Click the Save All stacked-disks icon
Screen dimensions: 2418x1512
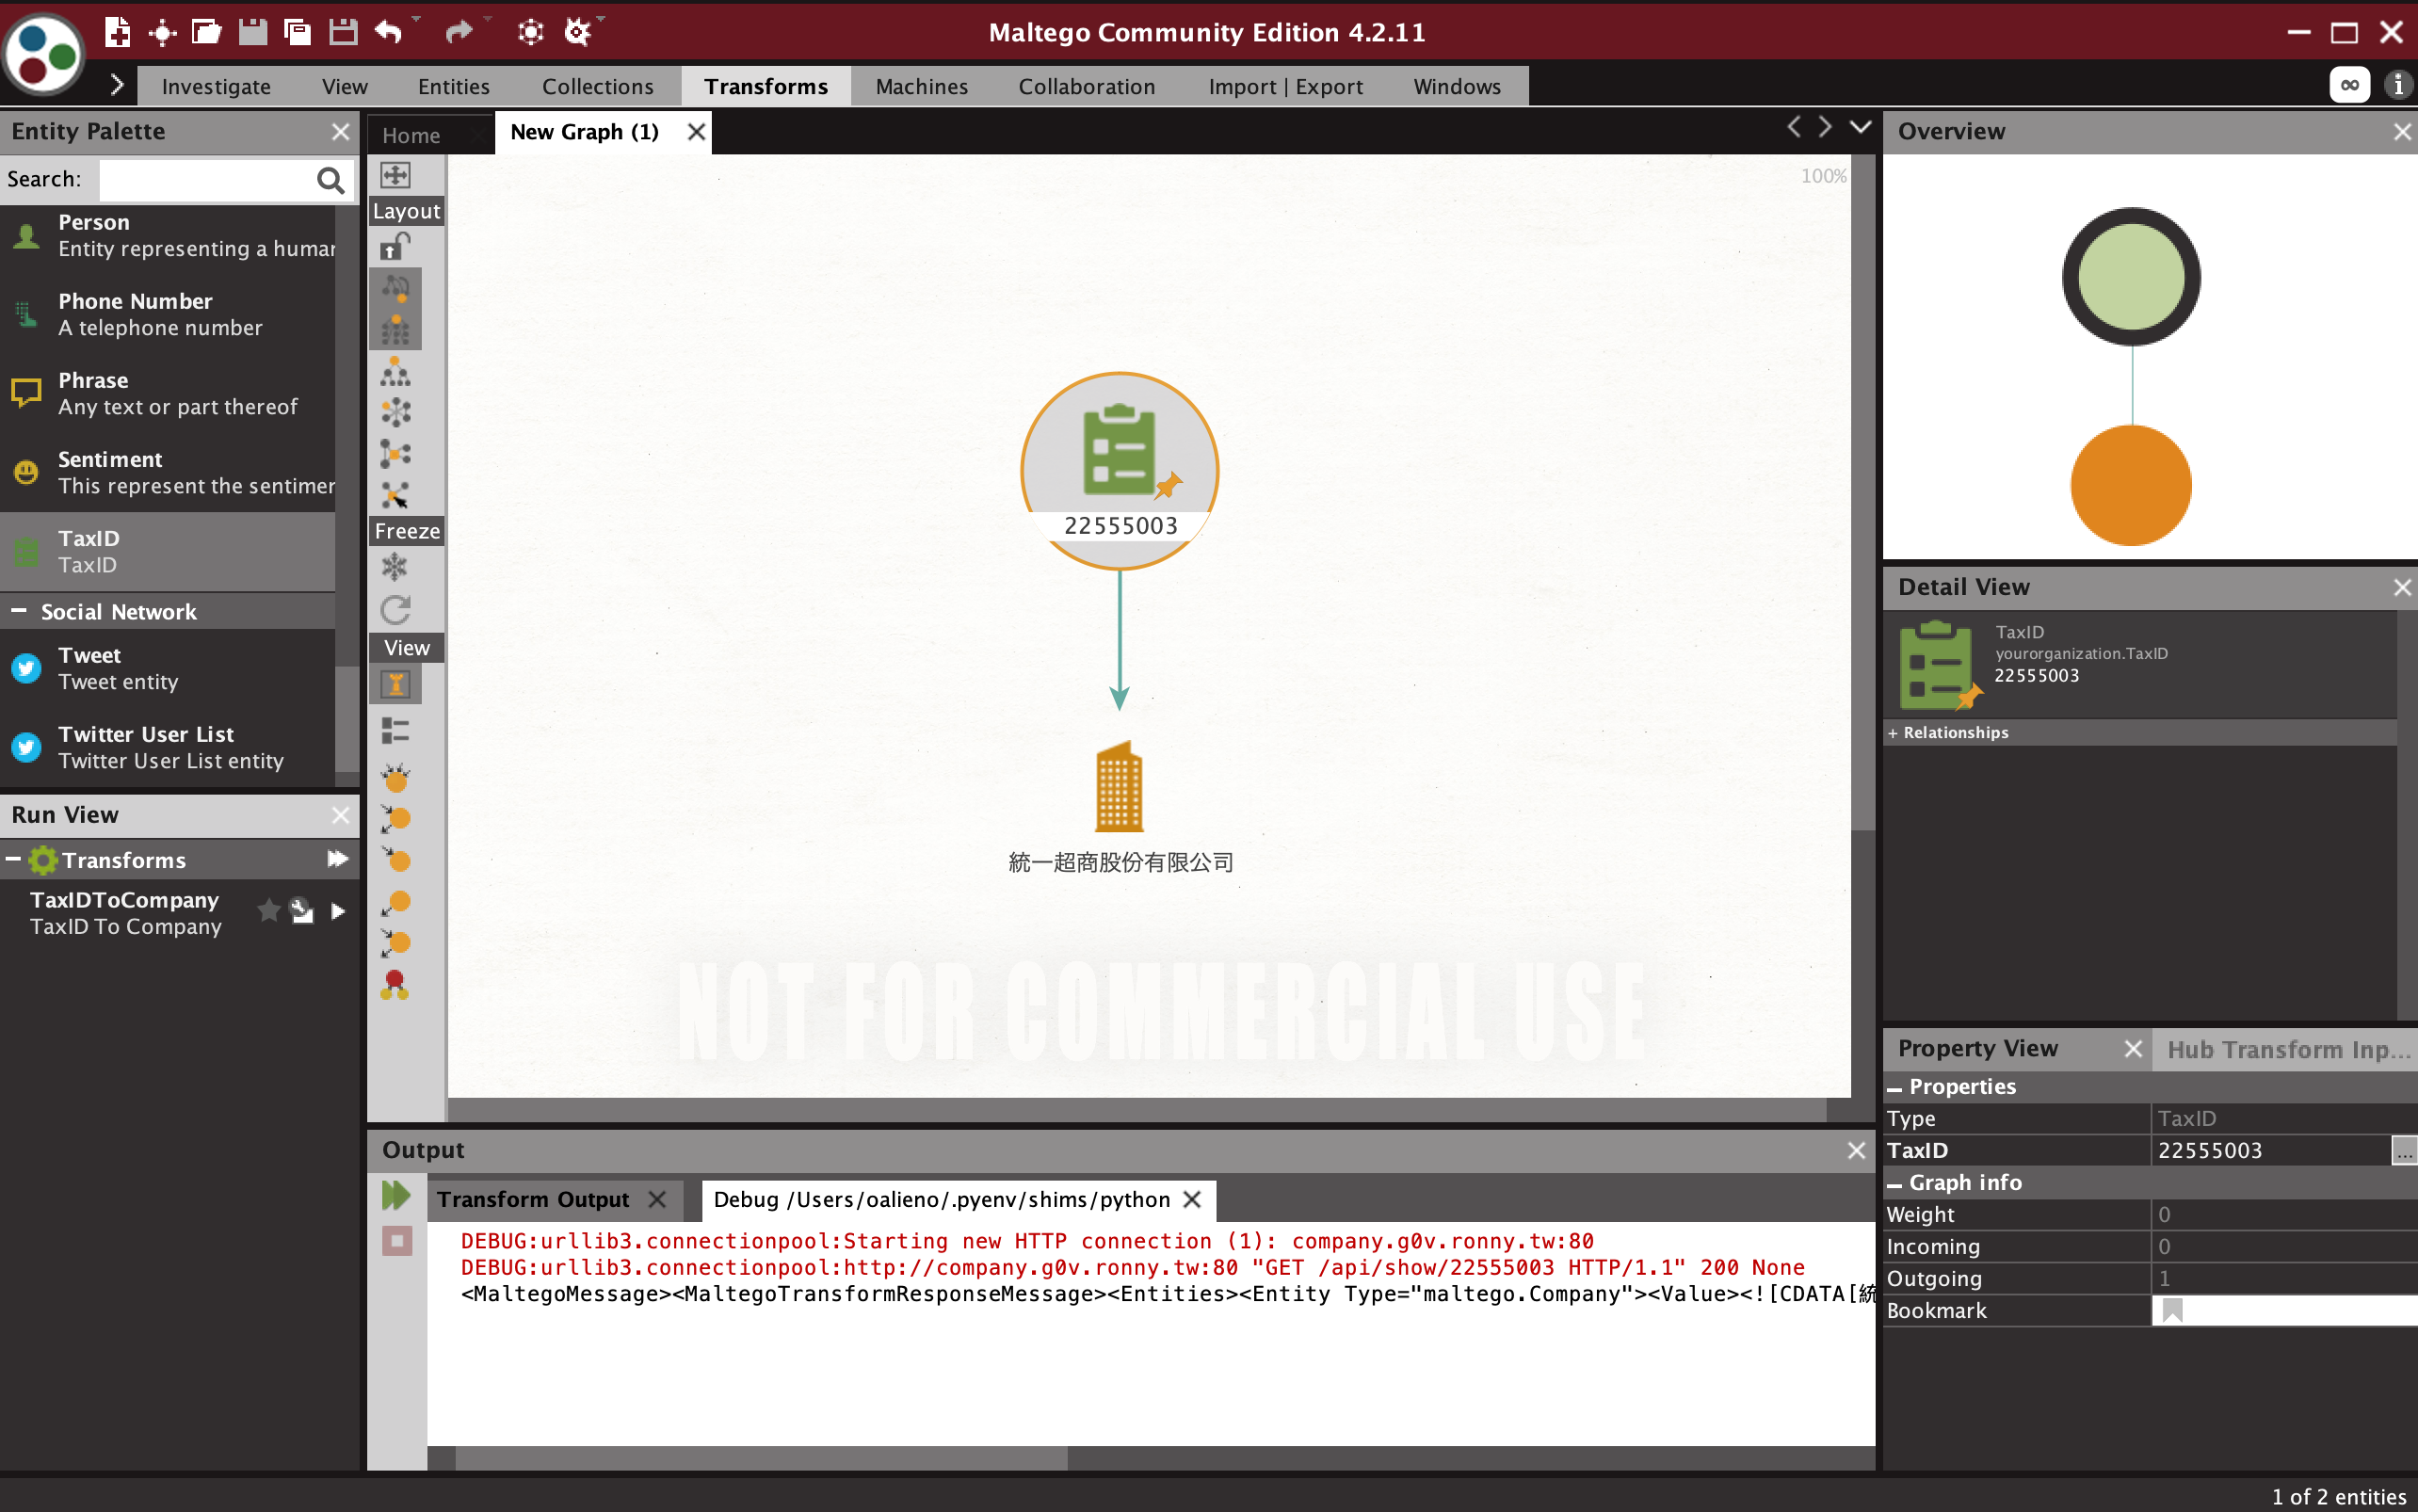(297, 32)
